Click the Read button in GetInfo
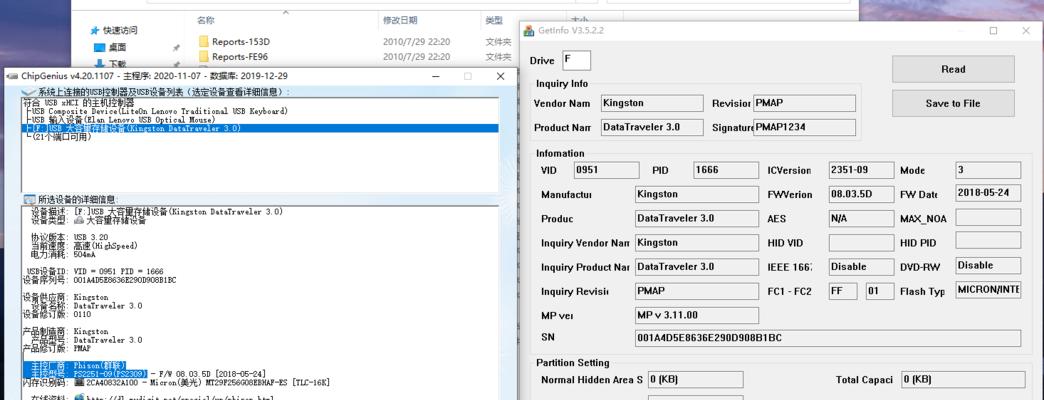 tap(953, 69)
